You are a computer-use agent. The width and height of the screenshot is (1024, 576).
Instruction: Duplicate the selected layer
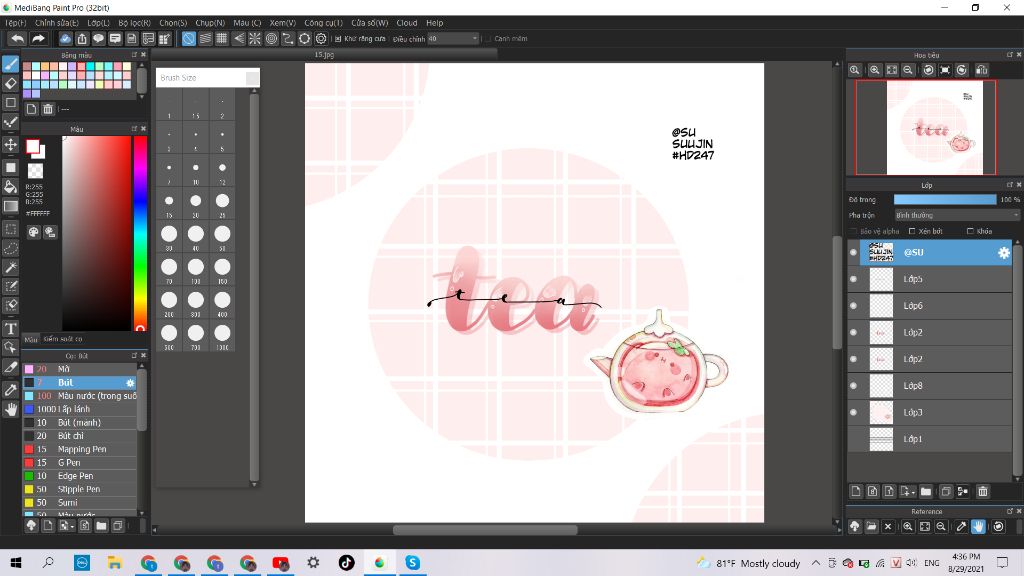tap(946, 491)
